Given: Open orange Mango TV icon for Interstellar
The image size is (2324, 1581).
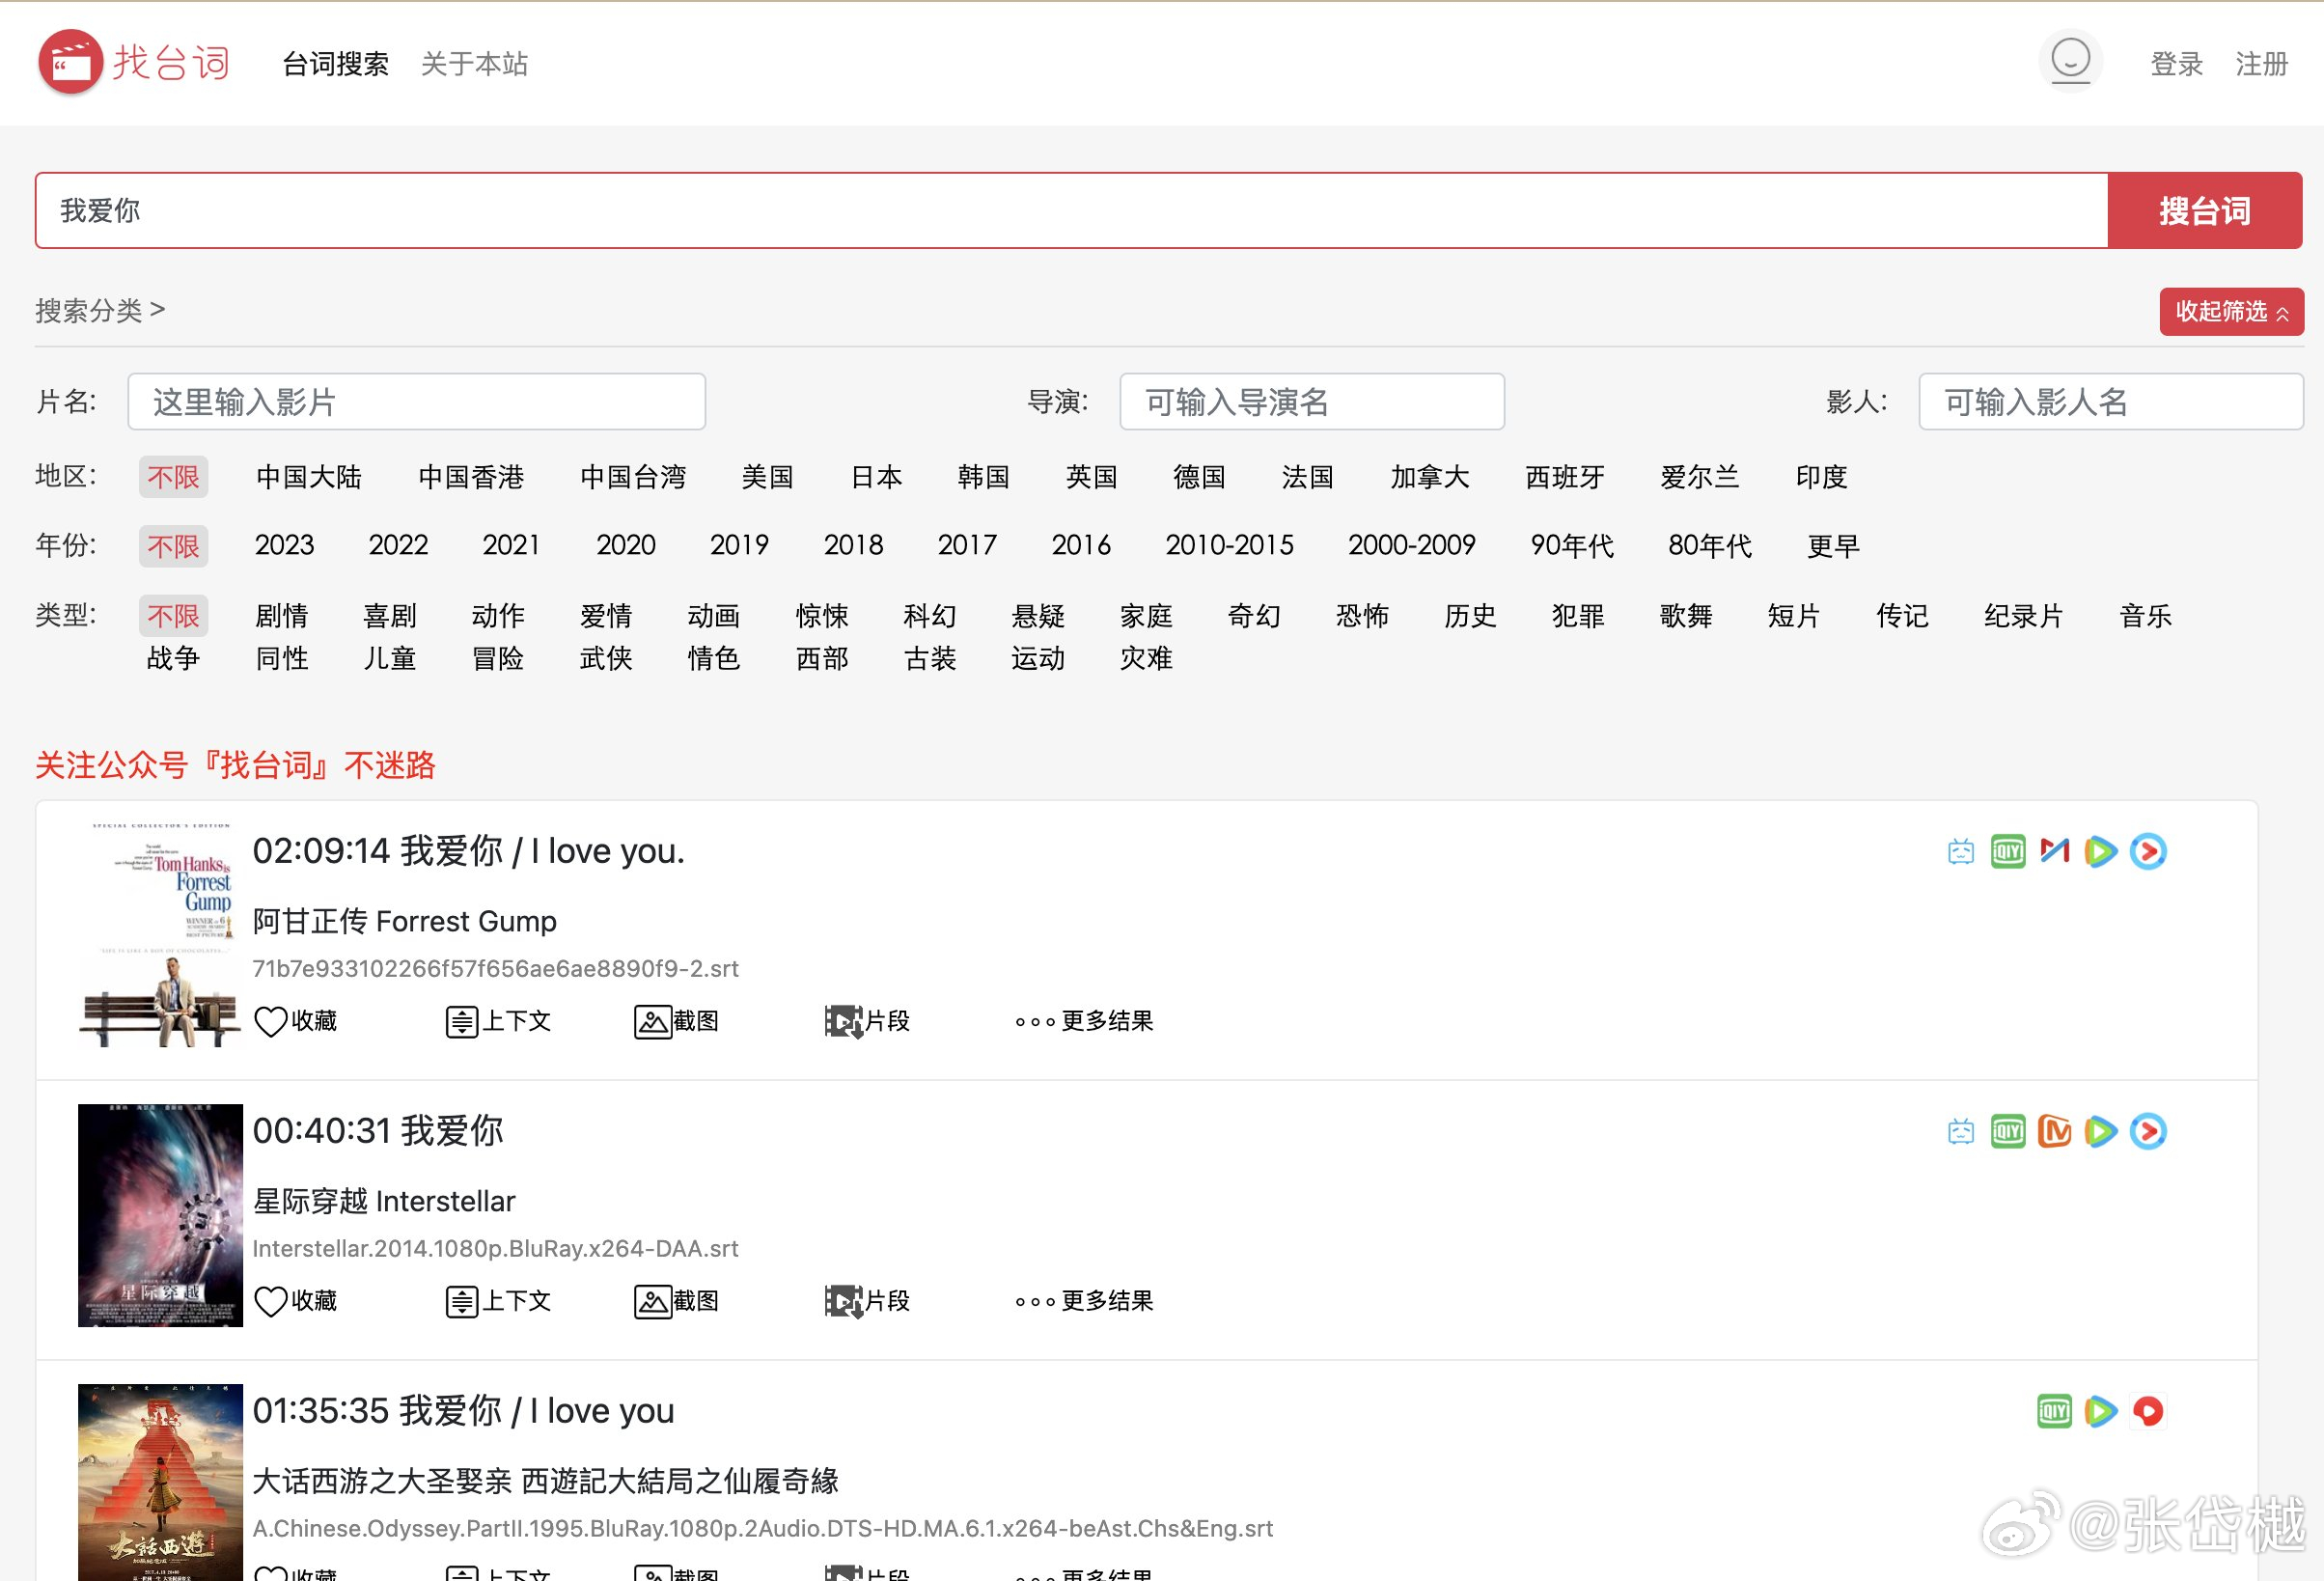Looking at the screenshot, I should click(x=2055, y=1132).
